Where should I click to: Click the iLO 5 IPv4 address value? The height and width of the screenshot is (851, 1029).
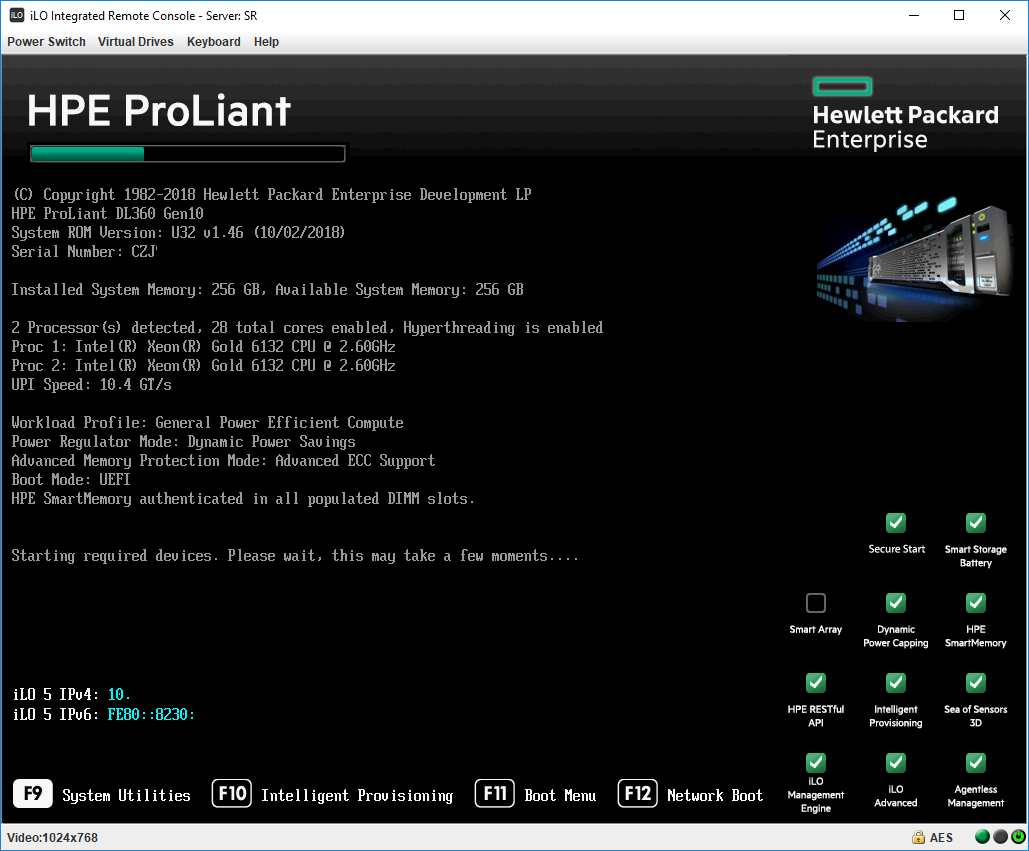pyautogui.click(x=119, y=694)
